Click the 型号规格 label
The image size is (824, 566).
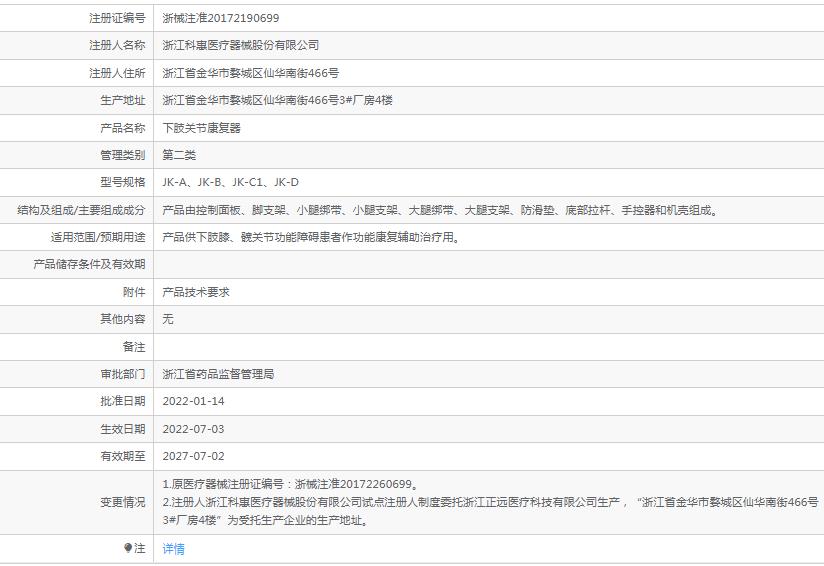(123, 182)
